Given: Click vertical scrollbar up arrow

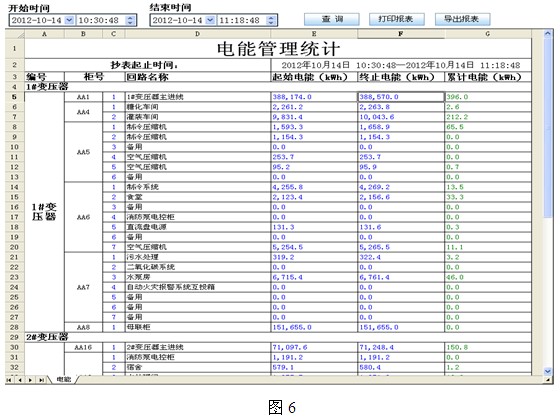Looking at the screenshot, I should [548, 34].
